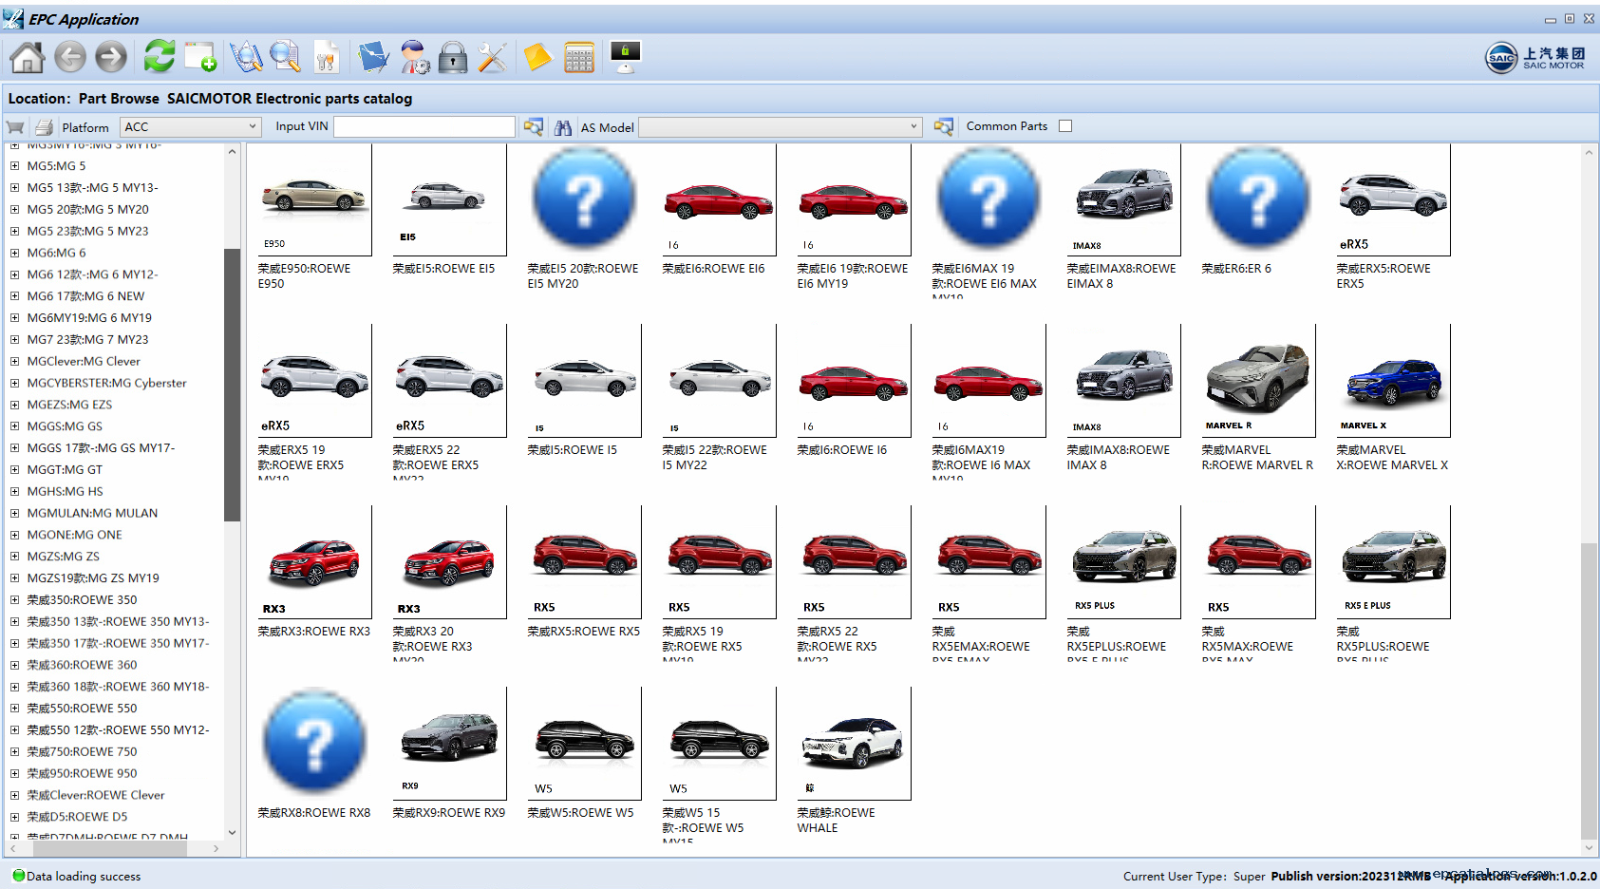Click the printer icon beside Platform
The height and width of the screenshot is (889, 1600).
44,127
